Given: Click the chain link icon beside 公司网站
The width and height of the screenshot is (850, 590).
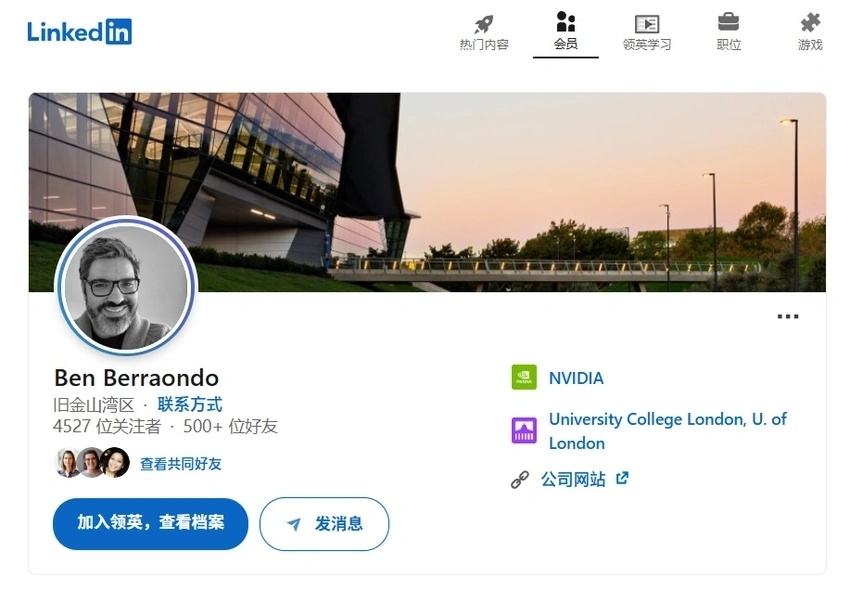Looking at the screenshot, I should (519, 480).
